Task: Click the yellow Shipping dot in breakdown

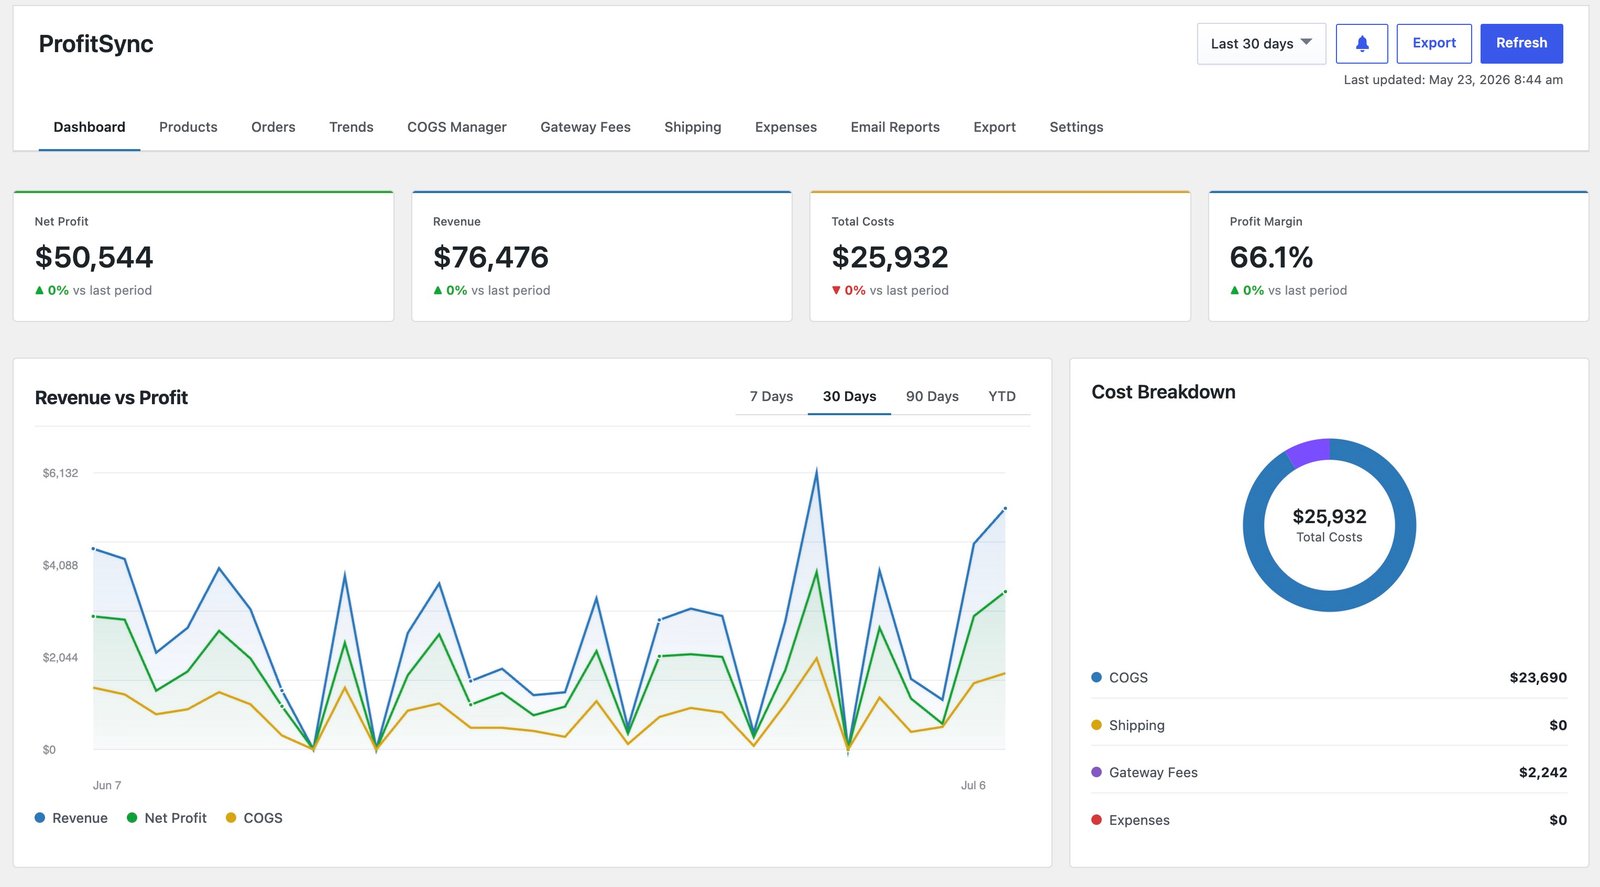Action: pos(1096,725)
